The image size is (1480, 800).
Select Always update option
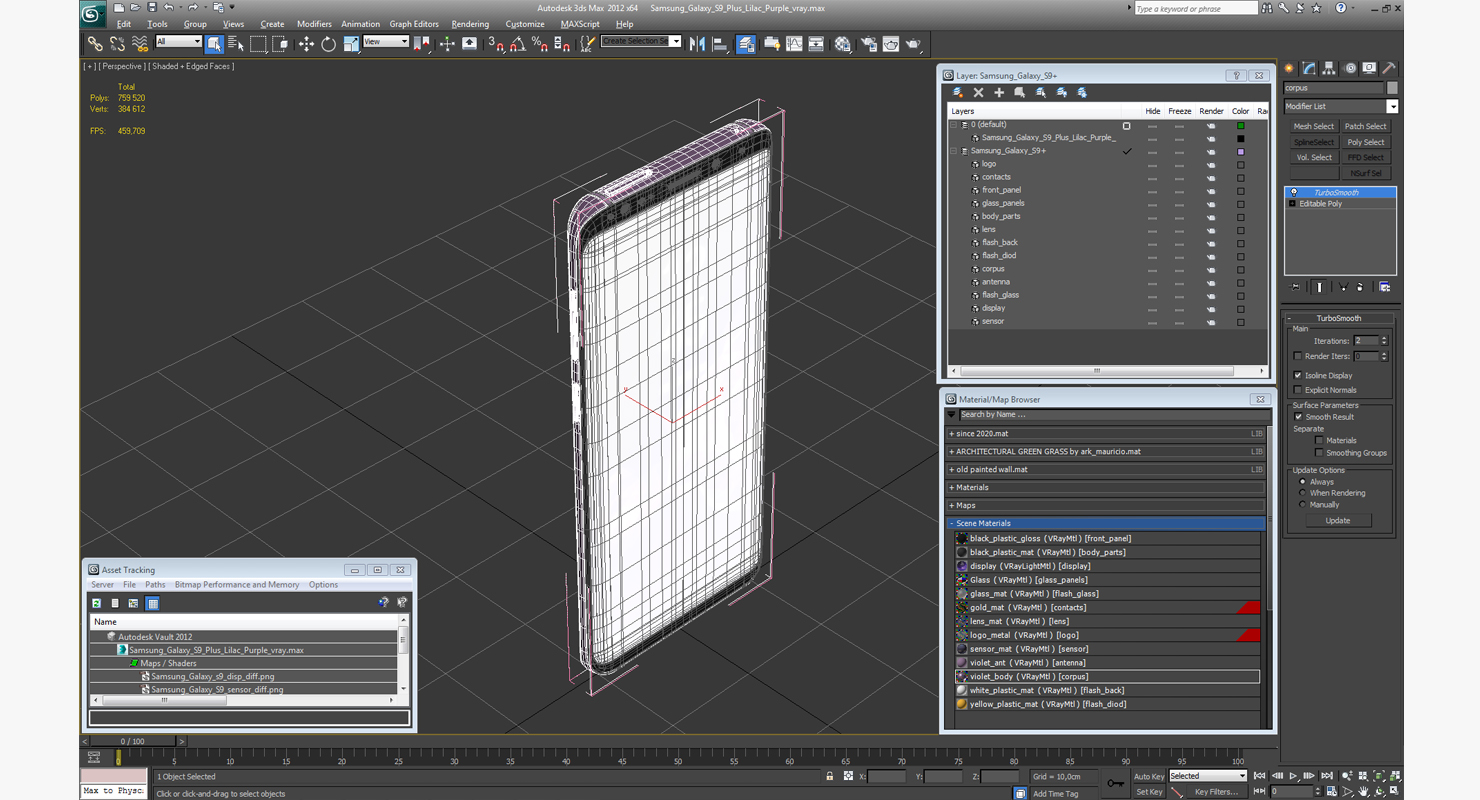[x=1302, y=482]
